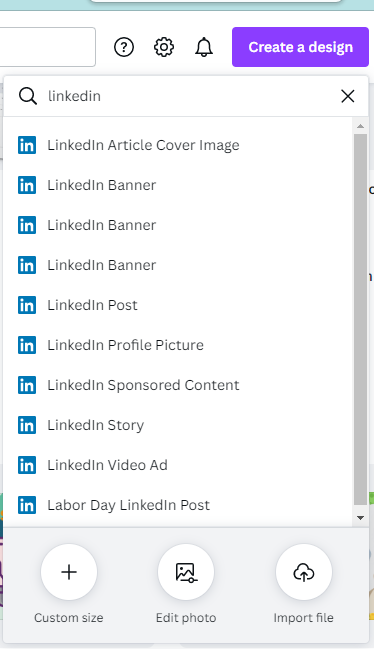374x649 pixels.
Task: Click the Import file cloud icon
Action: tap(304, 572)
